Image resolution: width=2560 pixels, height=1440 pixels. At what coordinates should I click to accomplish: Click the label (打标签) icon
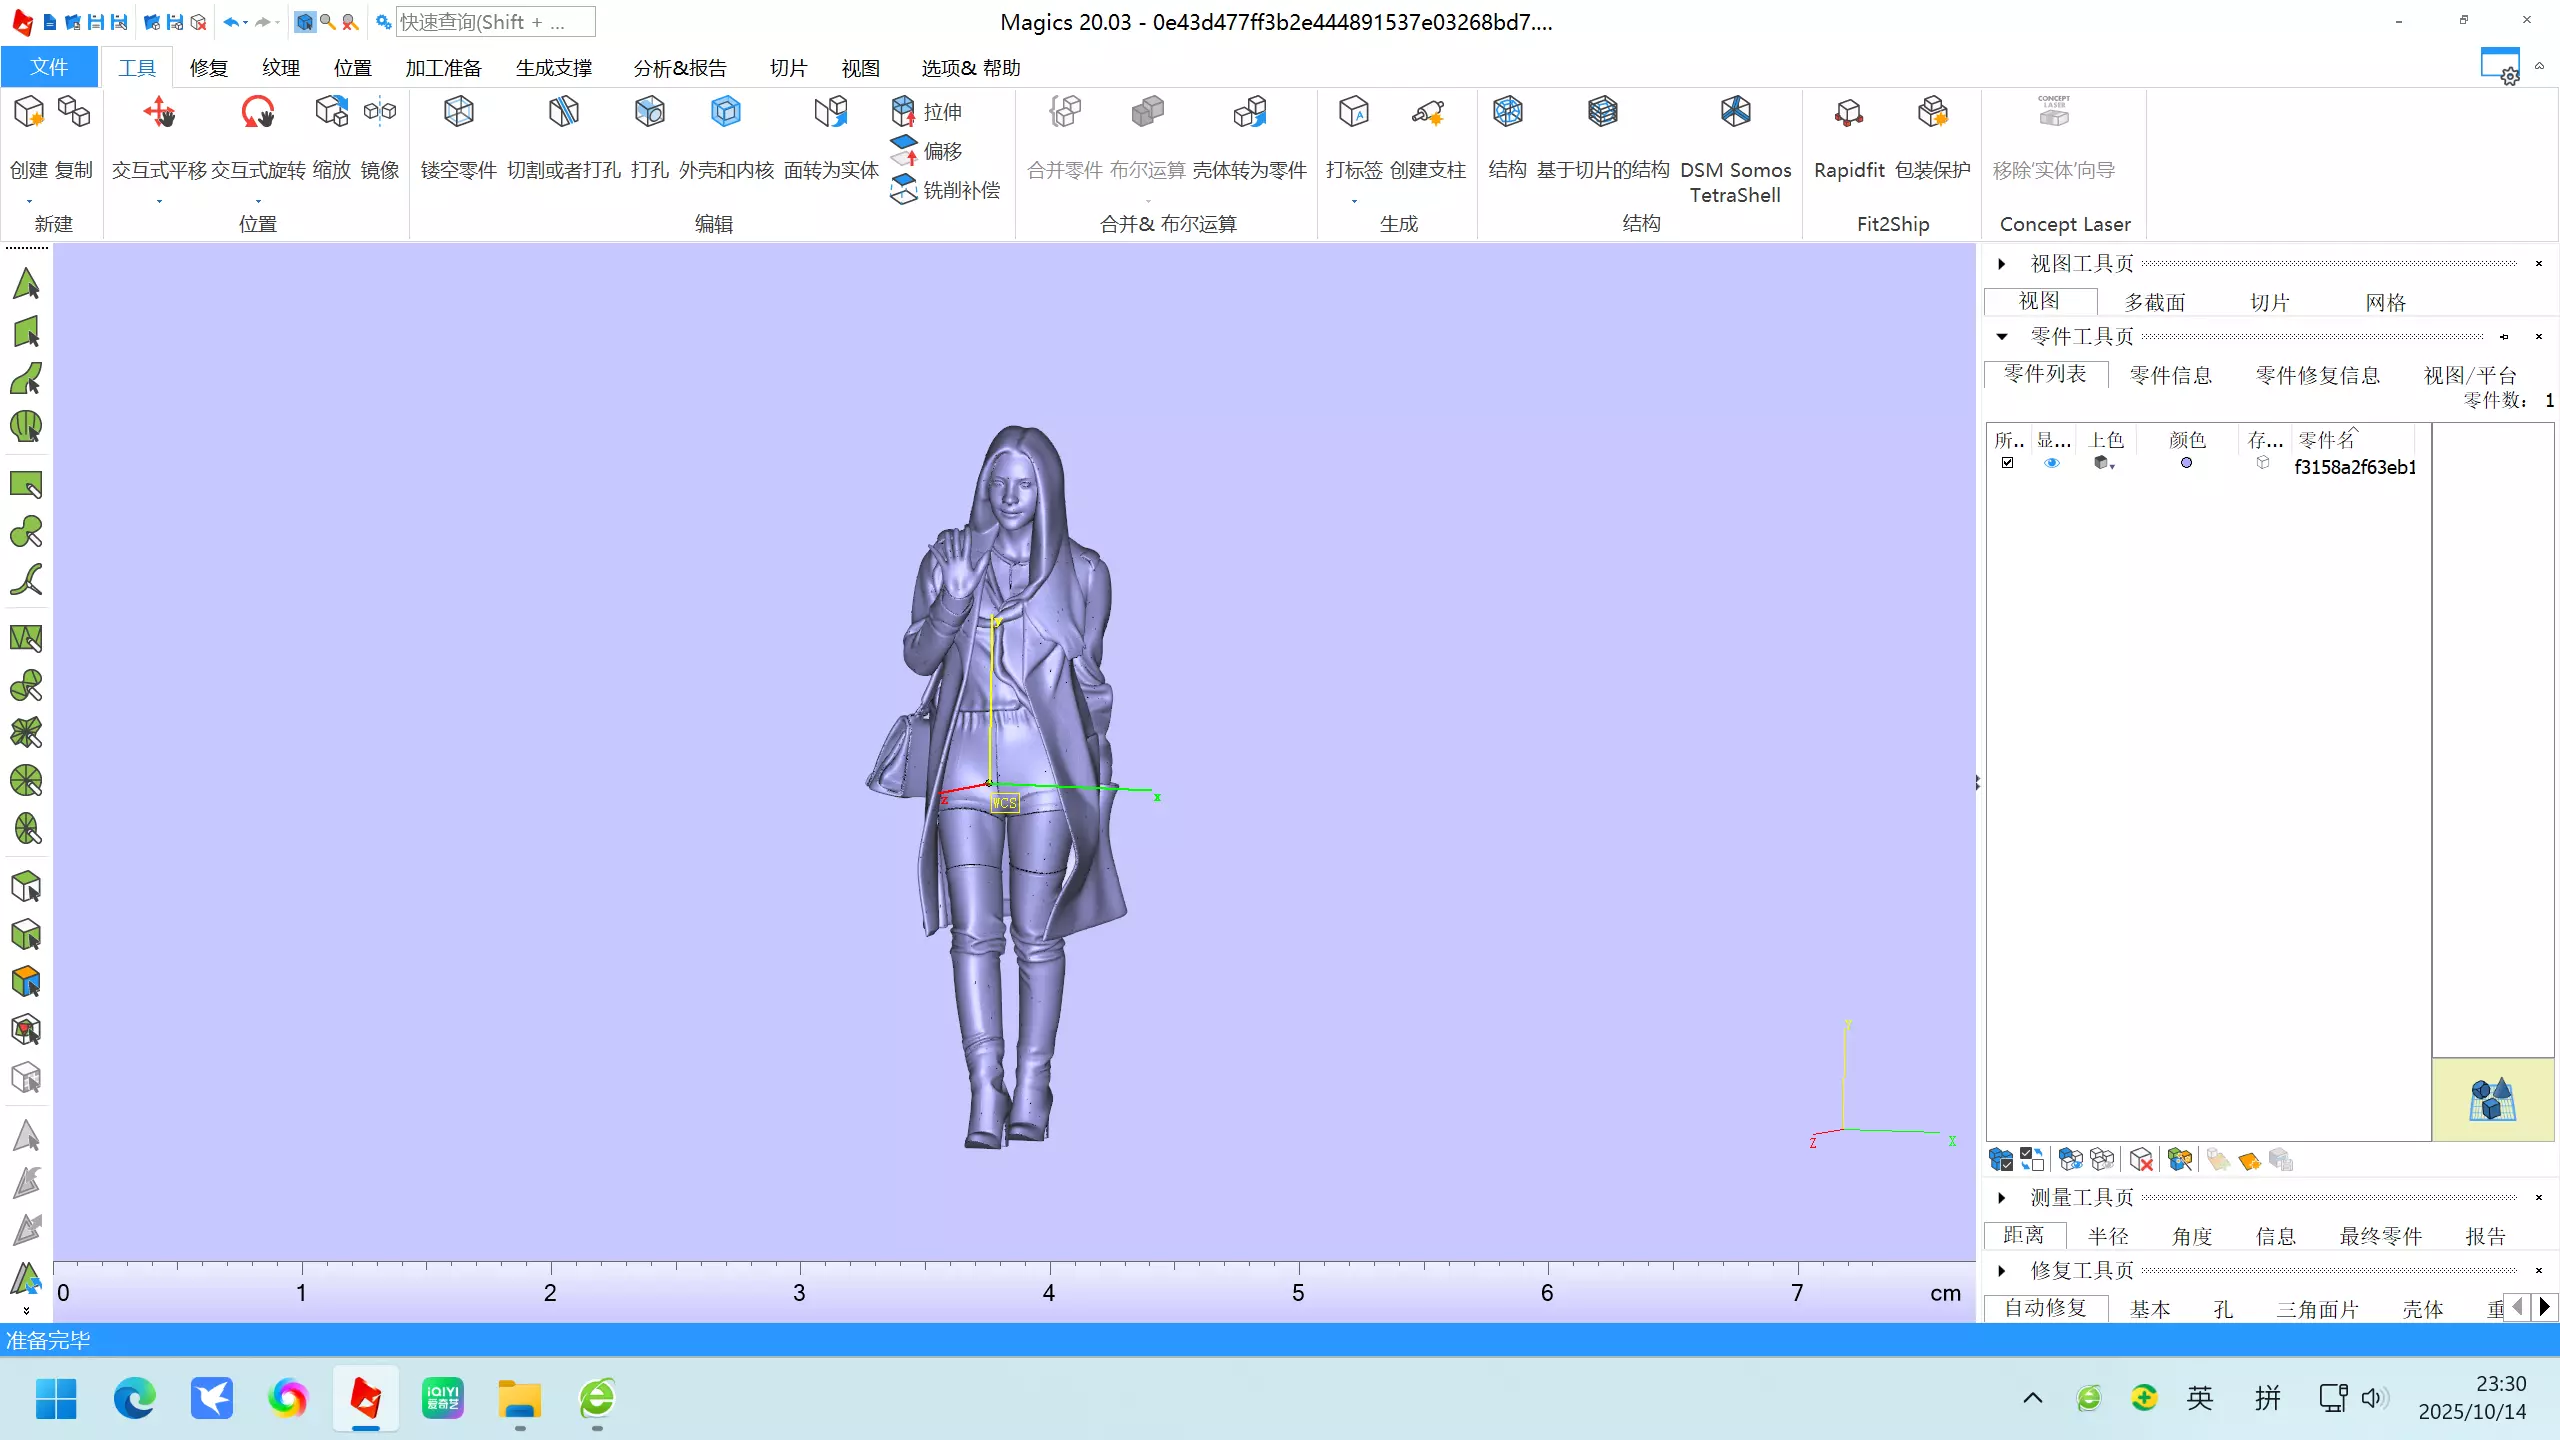pos(1353,113)
